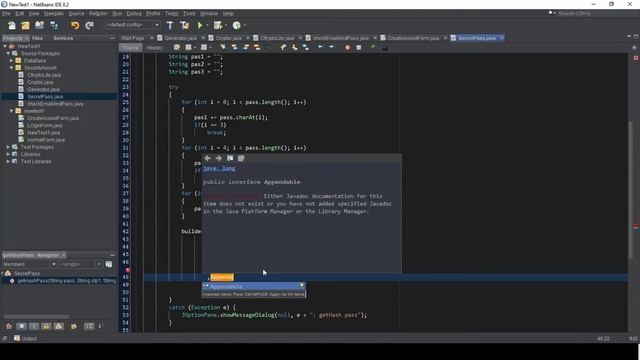Click the New File toolbar icon
The width and height of the screenshot is (640, 360).
pyautogui.click(x=12, y=25)
